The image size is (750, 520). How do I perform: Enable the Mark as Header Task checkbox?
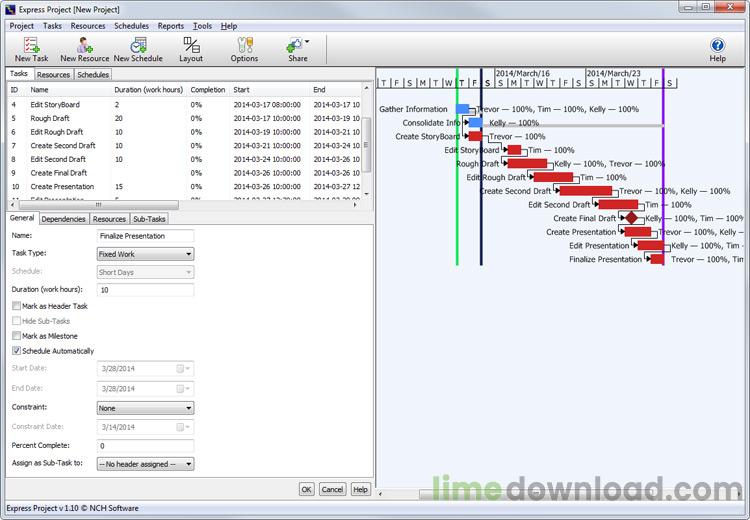(x=16, y=306)
